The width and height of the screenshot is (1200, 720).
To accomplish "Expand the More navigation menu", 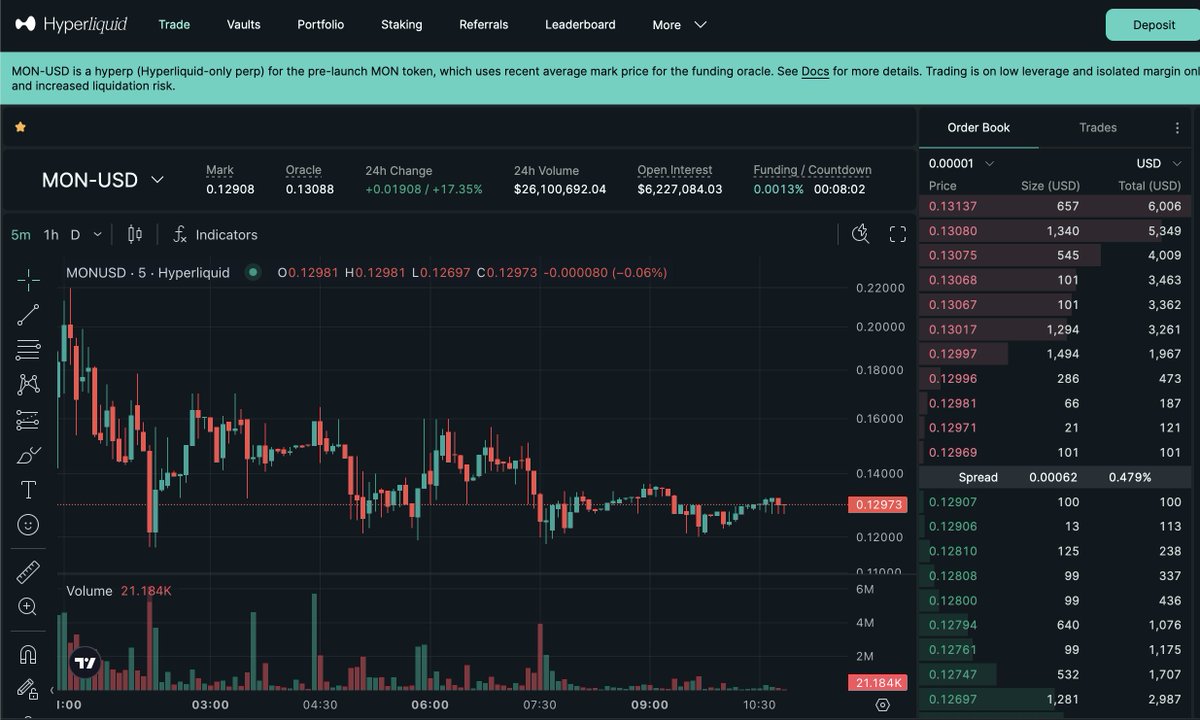I will [679, 25].
